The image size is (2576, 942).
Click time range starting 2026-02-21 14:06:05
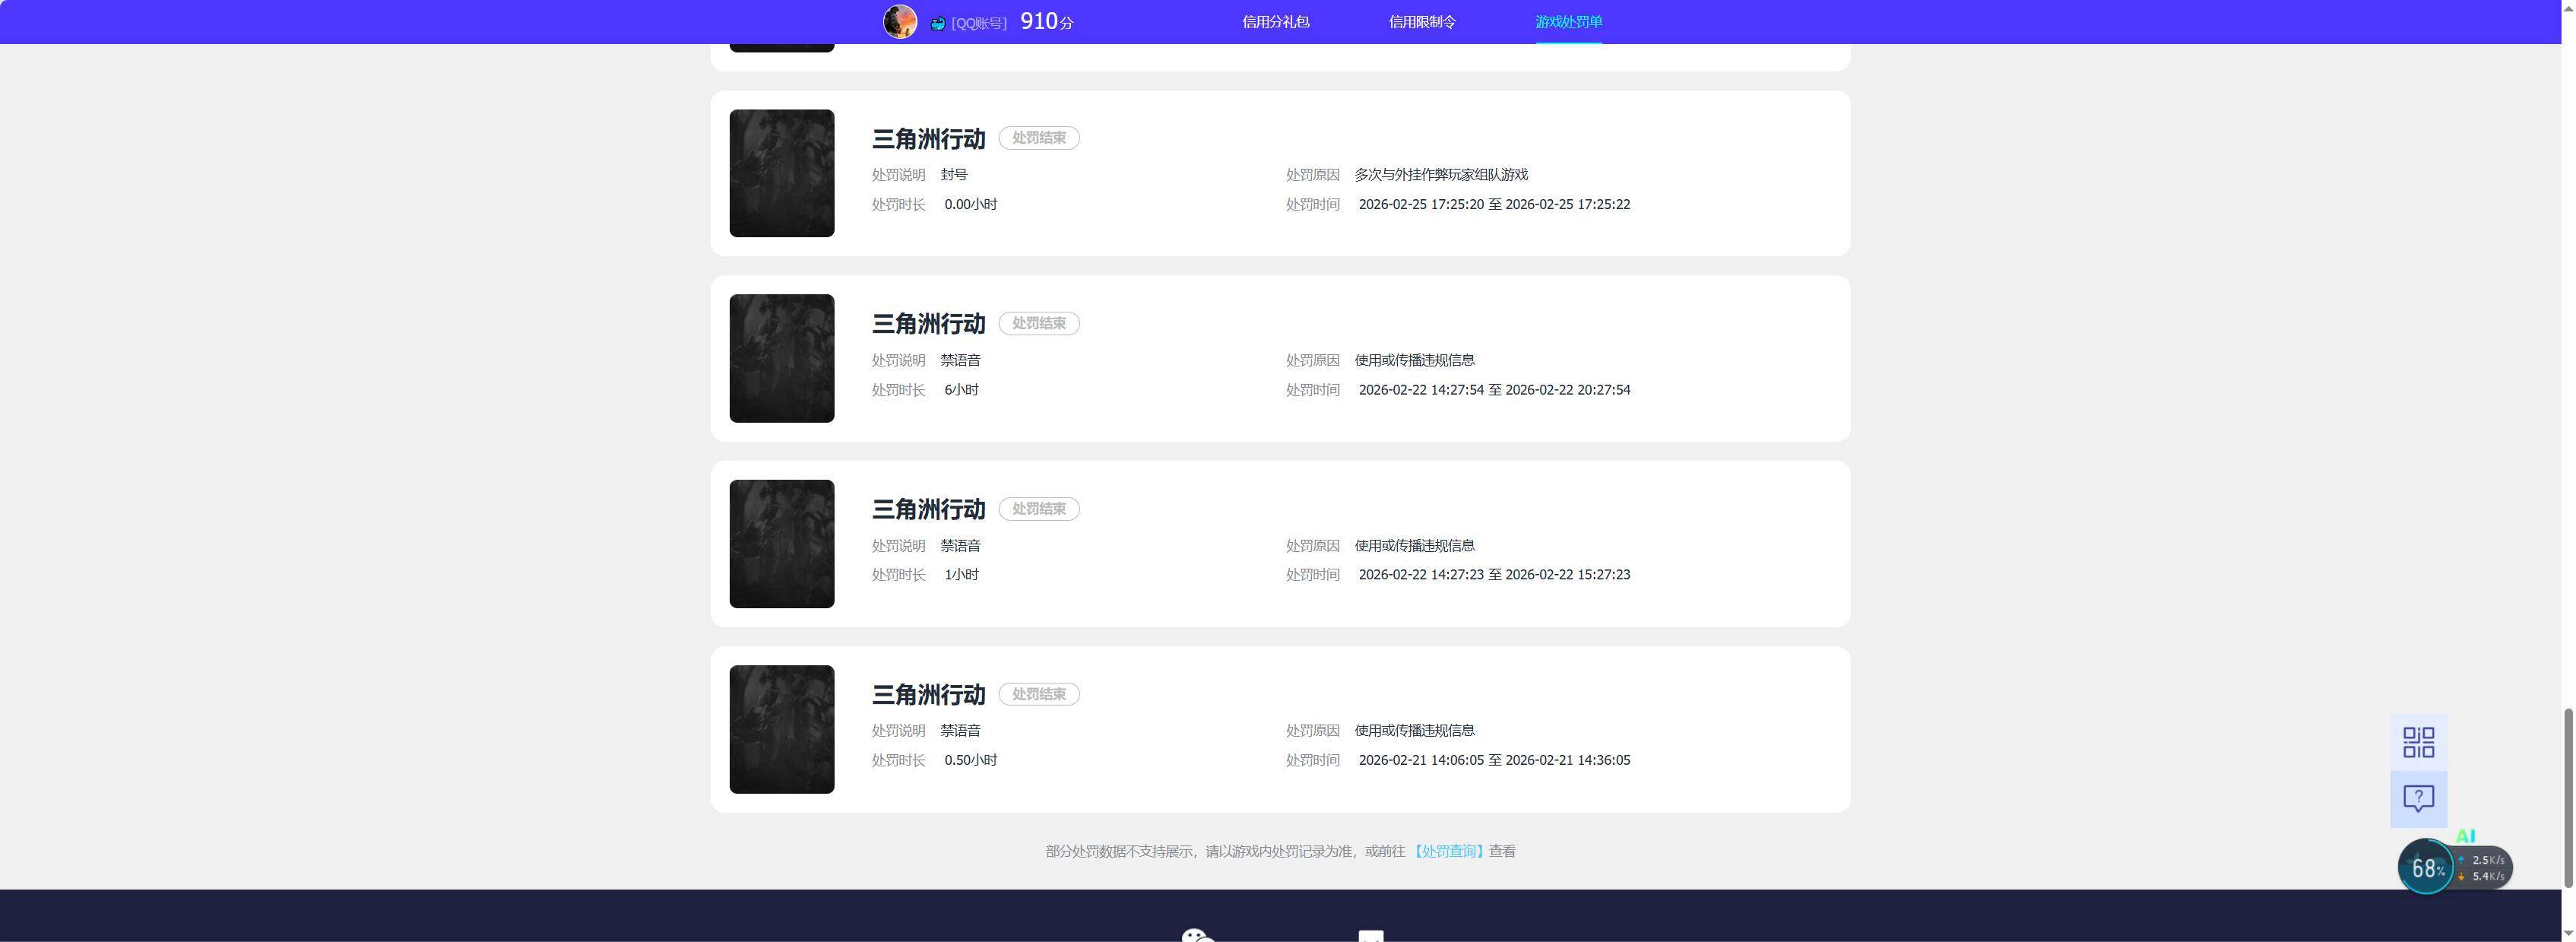(1494, 760)
